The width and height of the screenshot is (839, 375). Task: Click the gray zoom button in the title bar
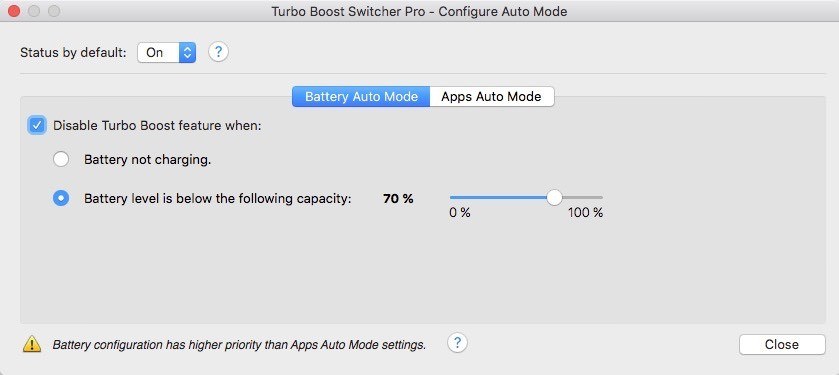click(54, 11)
